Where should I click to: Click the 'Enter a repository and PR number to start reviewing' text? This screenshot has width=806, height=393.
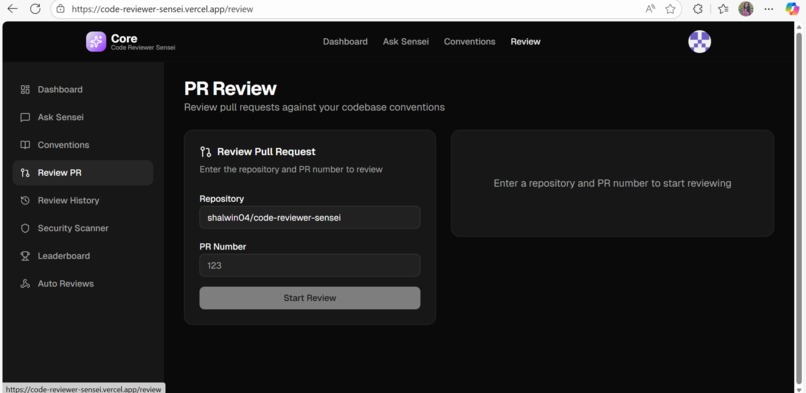click(x=612, y=183)
